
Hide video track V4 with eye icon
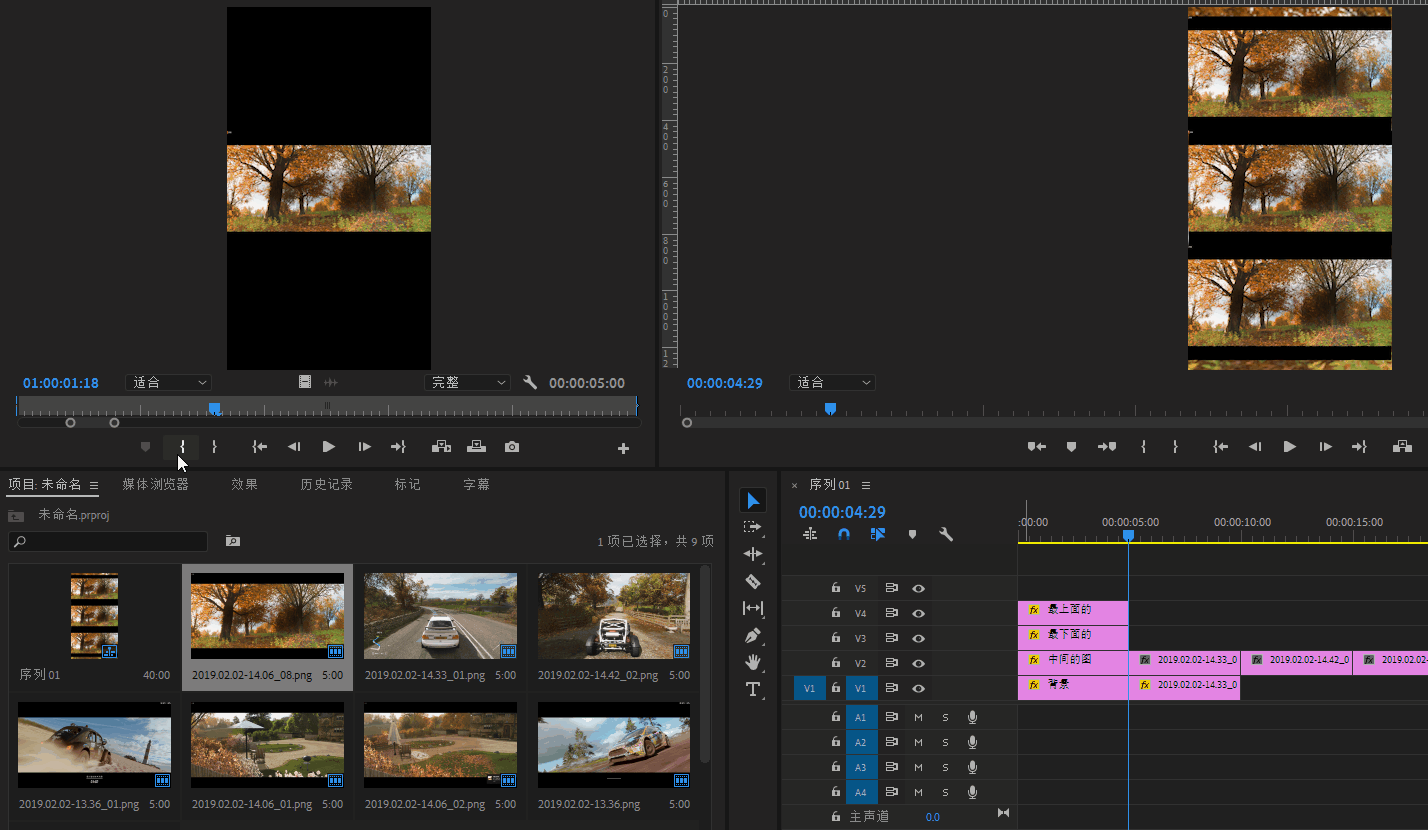(918, 613)
